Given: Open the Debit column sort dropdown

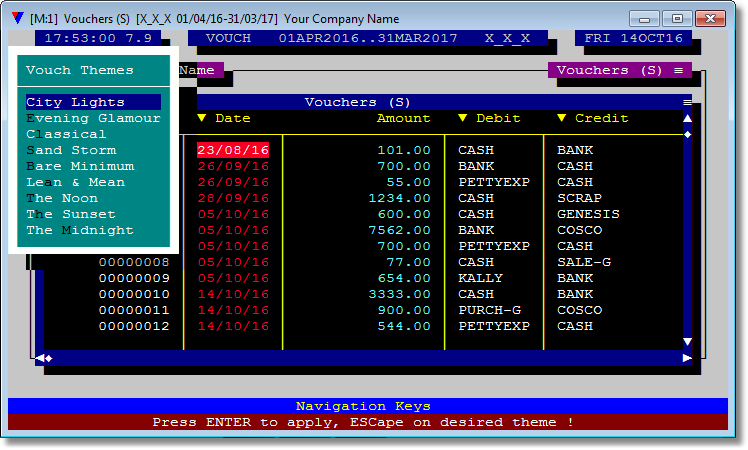Looking at the screenshot, I should pyautogui.click(x=462, y=118).
